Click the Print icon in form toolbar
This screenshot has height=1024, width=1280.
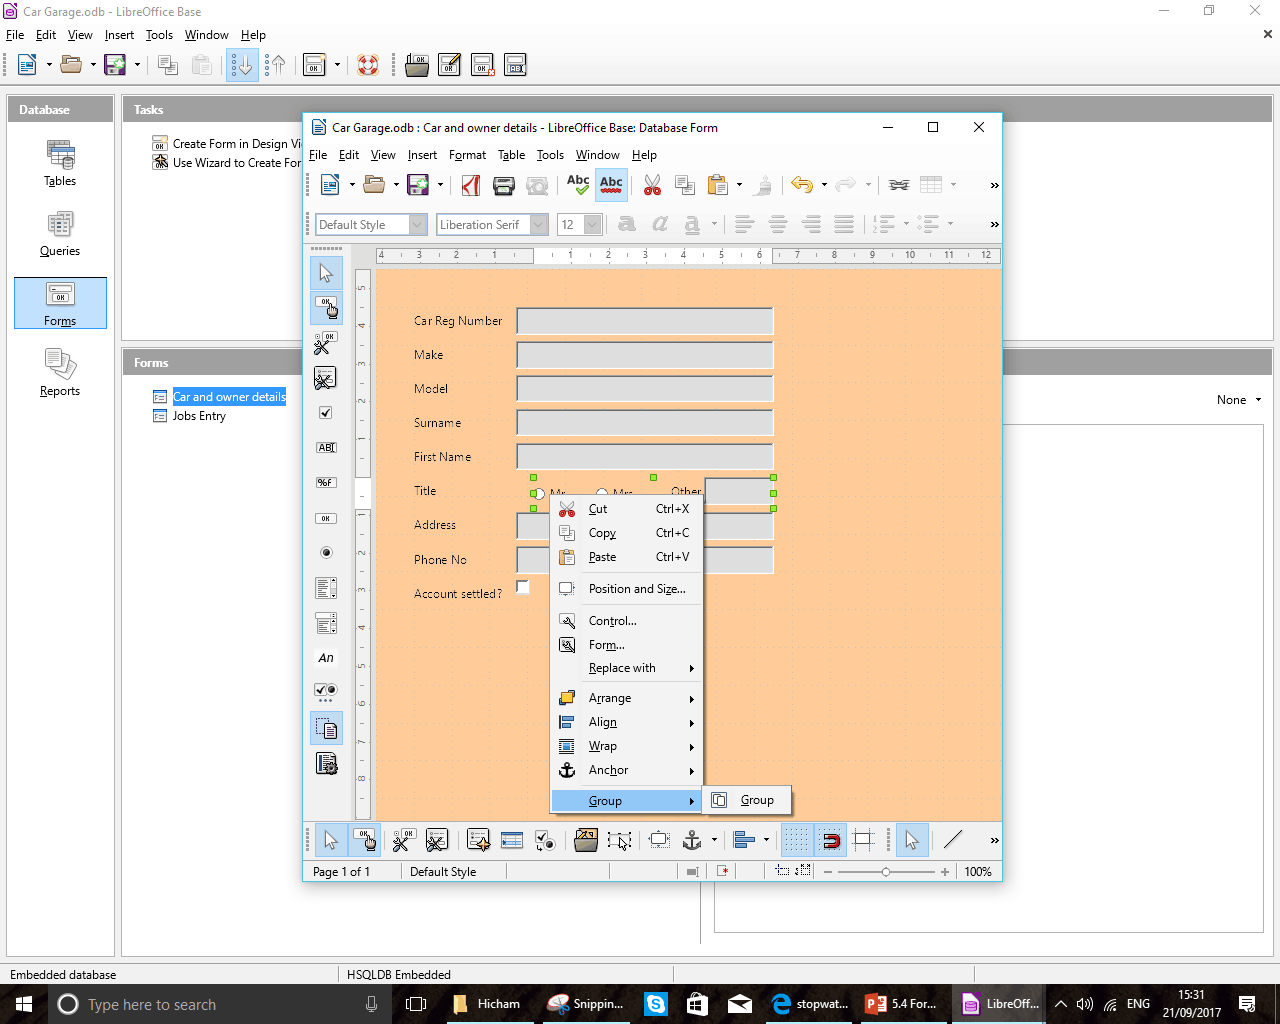coord(504,185)
